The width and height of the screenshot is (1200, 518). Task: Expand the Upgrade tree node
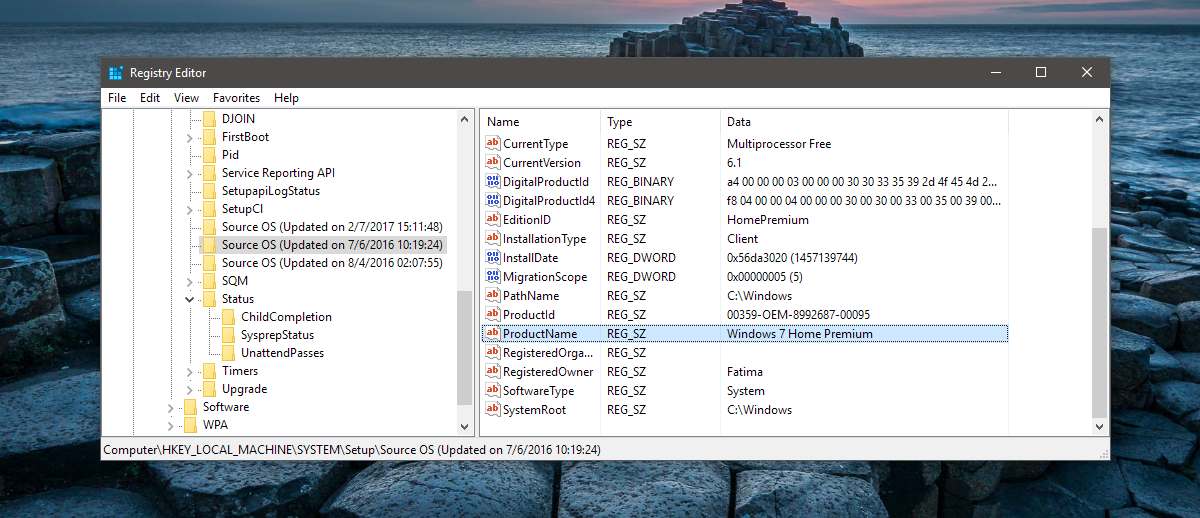pos(190,389)
